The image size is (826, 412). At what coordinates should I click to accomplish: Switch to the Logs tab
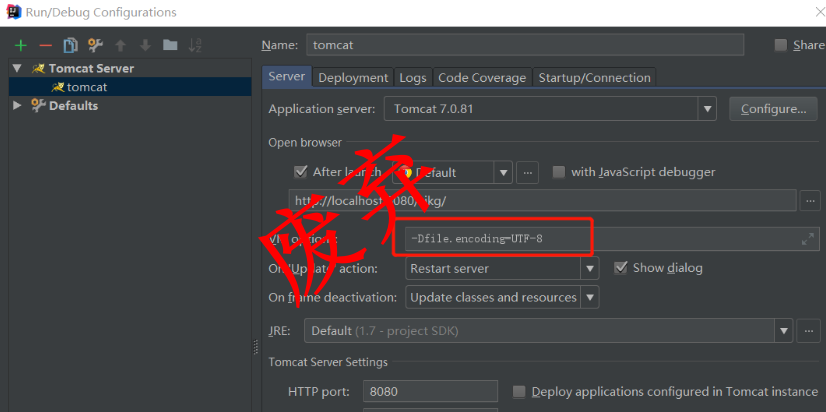pos(412,77)
